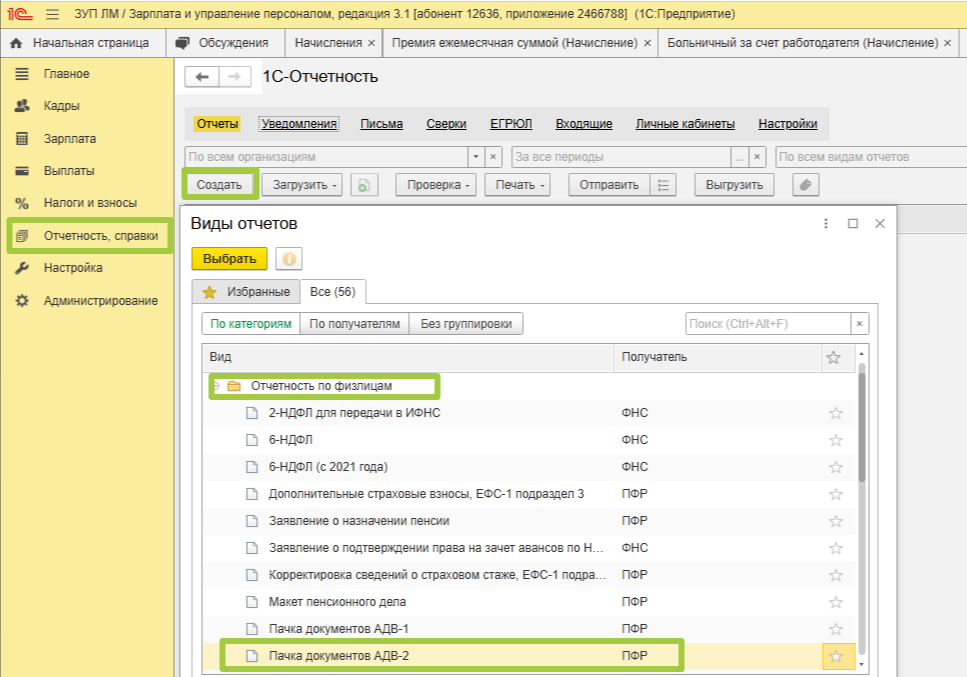Click the 1C logo icon
The width and height of the screenshot is (967, 677).
coord(20,14)
